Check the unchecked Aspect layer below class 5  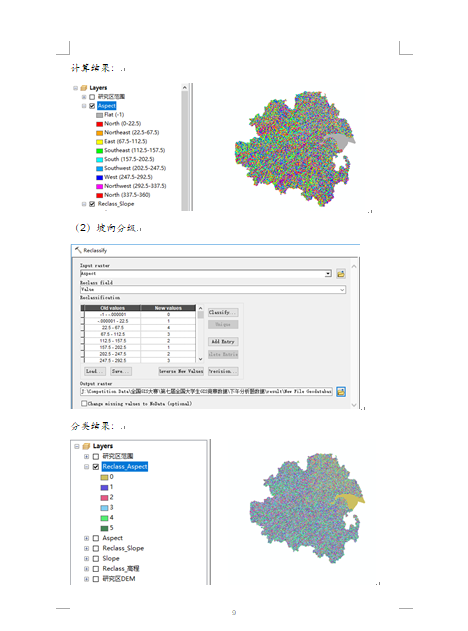point(96,538)
